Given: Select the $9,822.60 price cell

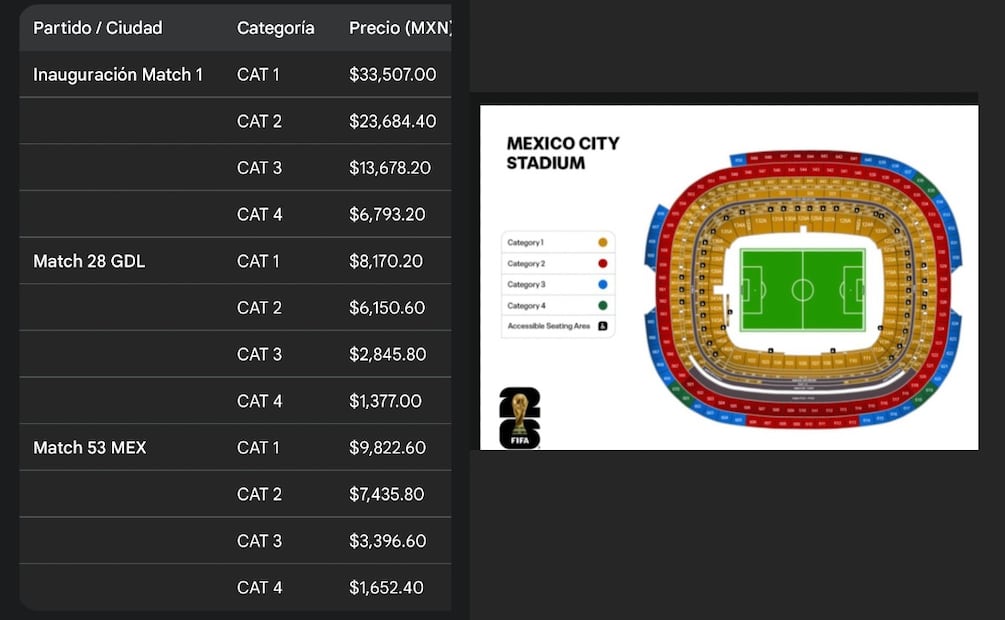Looking at the screenshot, I should pyautogui.click(x=387, y=448).
